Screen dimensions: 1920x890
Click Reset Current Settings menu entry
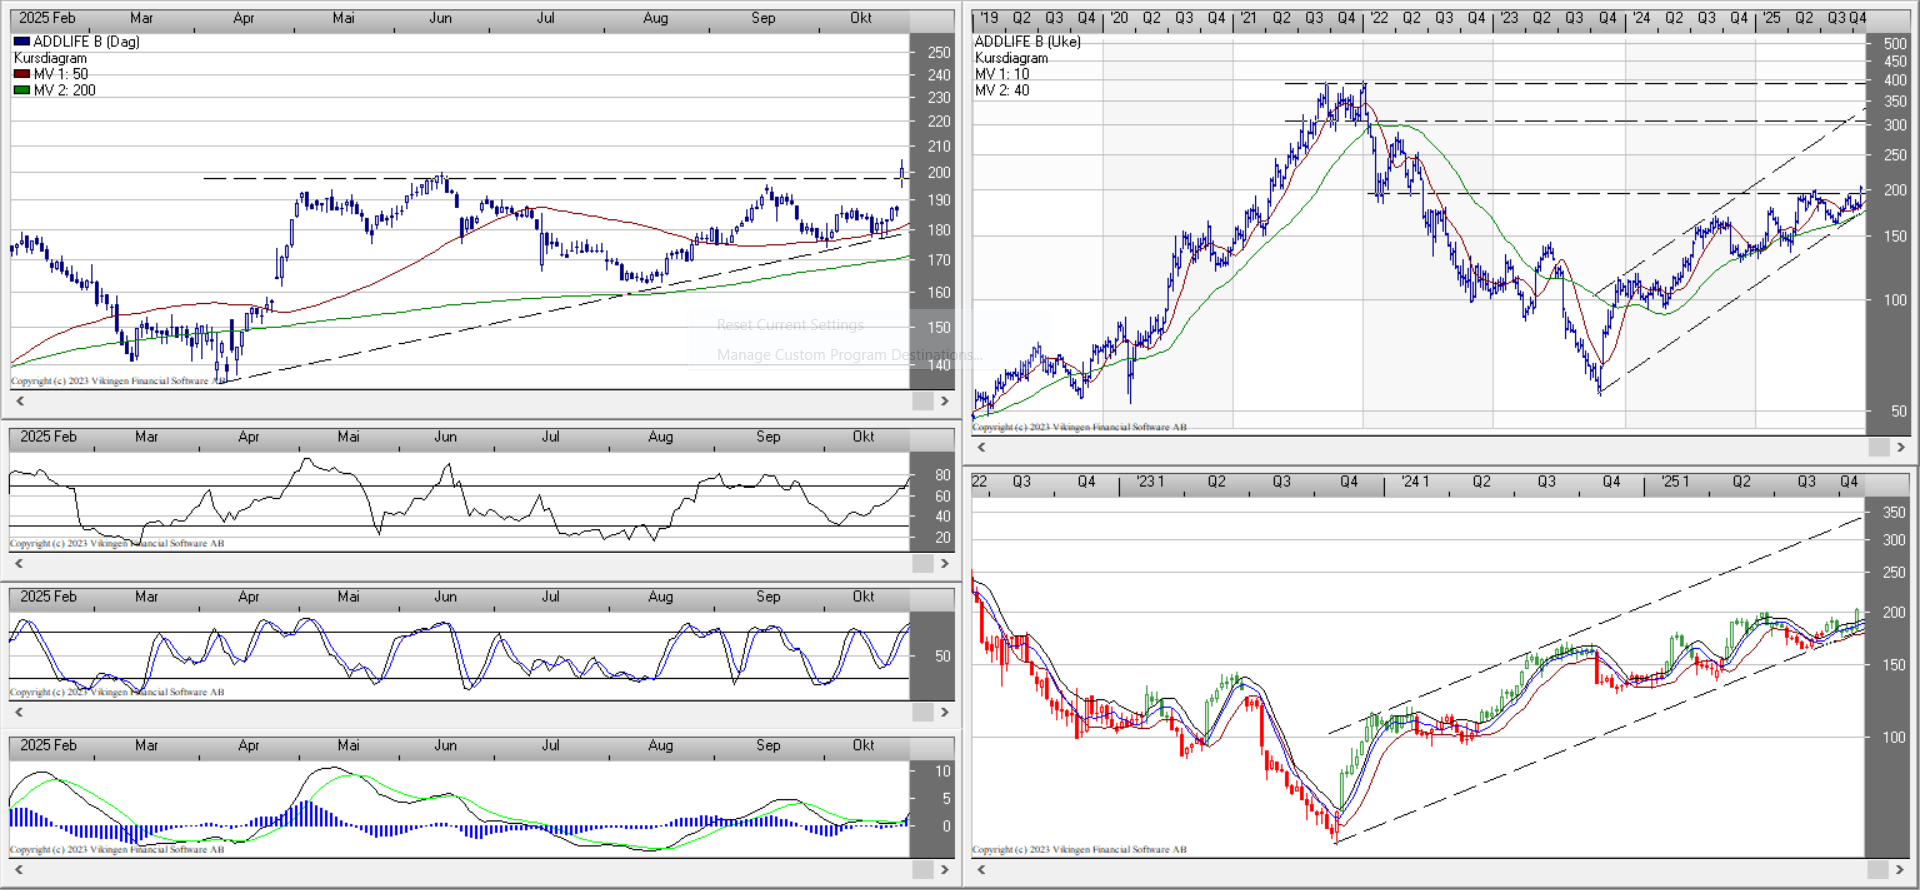point(789,325)
